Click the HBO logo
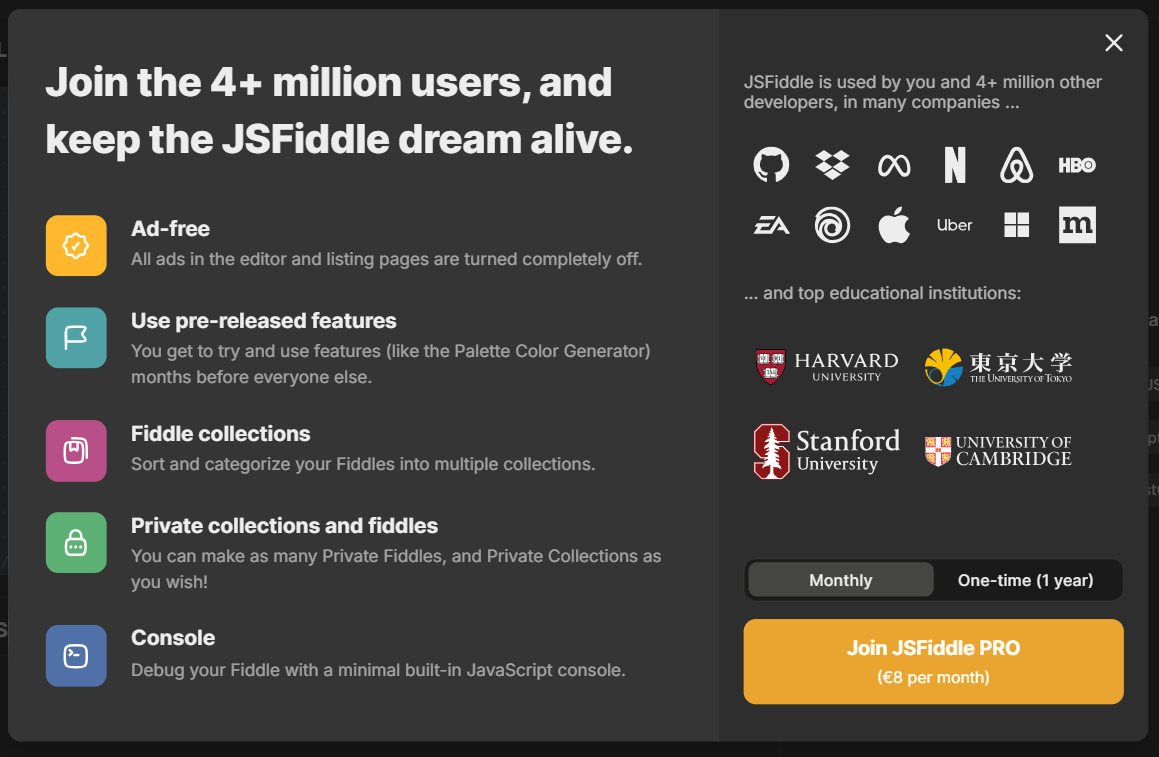This screenshot has height=757, width=1159. (x=1077, y=165)
